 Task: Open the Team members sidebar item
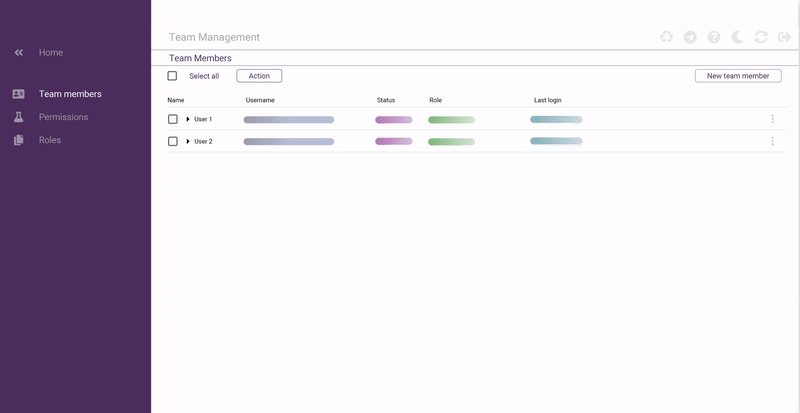[x=69, y=94]
